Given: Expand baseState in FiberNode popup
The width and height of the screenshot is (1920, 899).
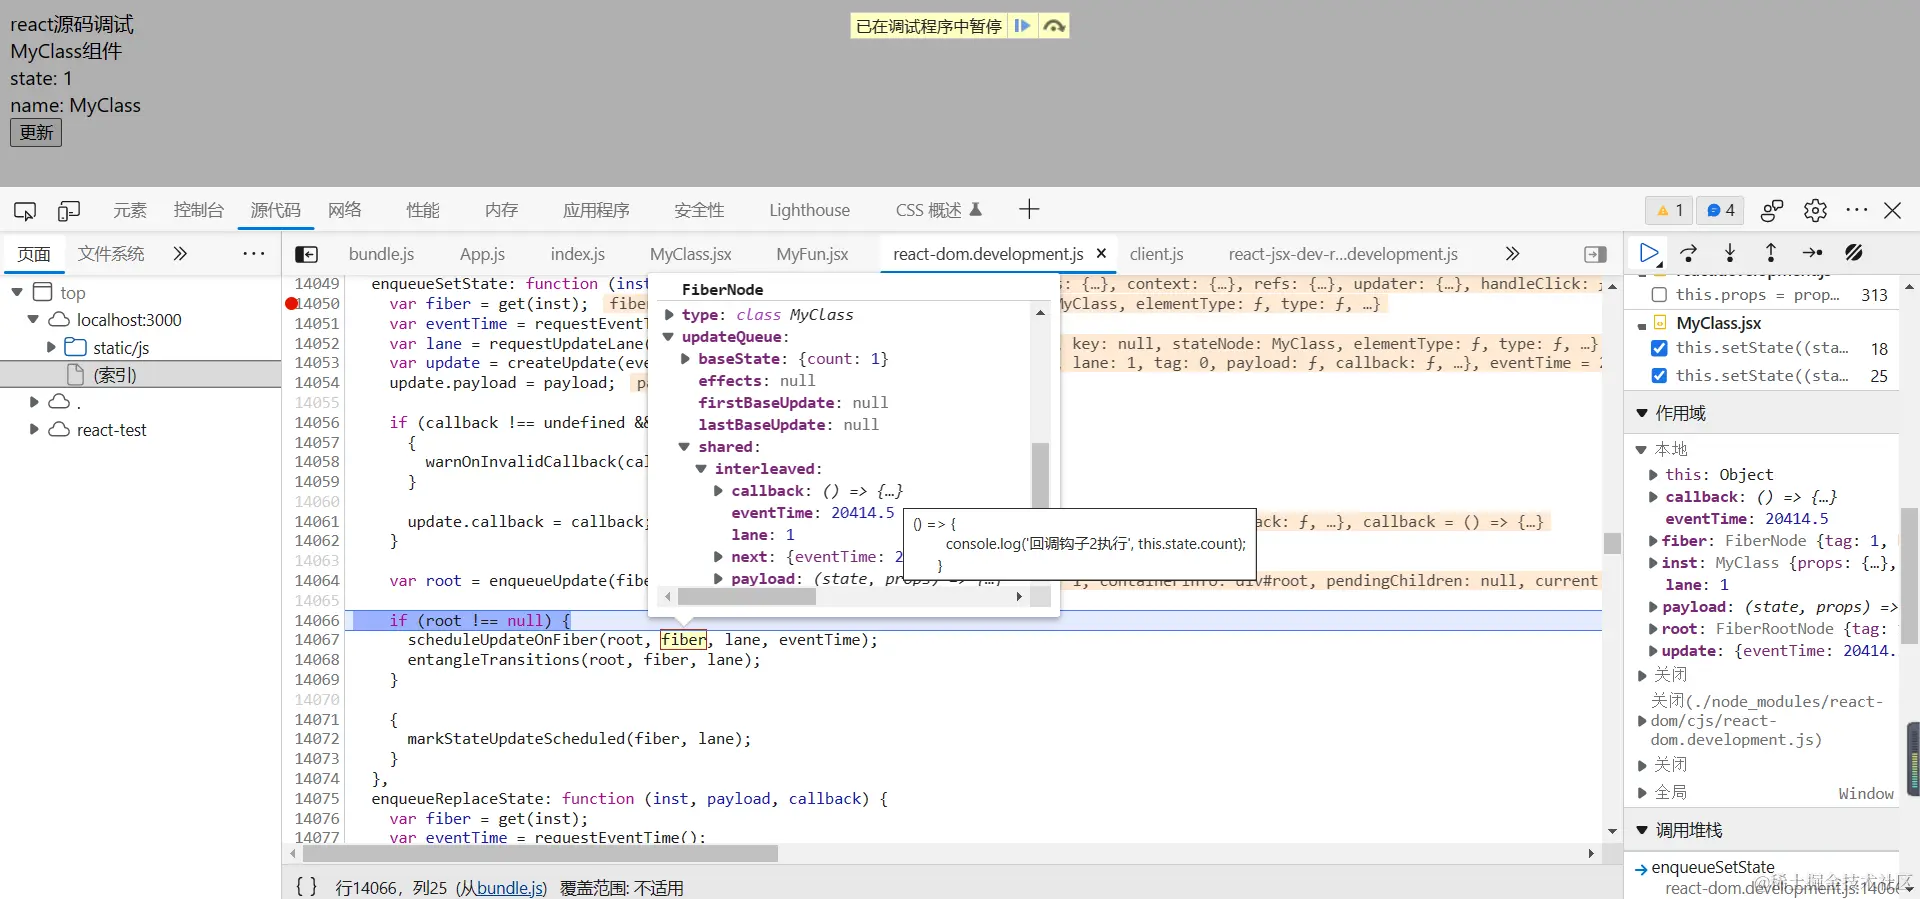Looking at the screenshot, I should 685,359.
